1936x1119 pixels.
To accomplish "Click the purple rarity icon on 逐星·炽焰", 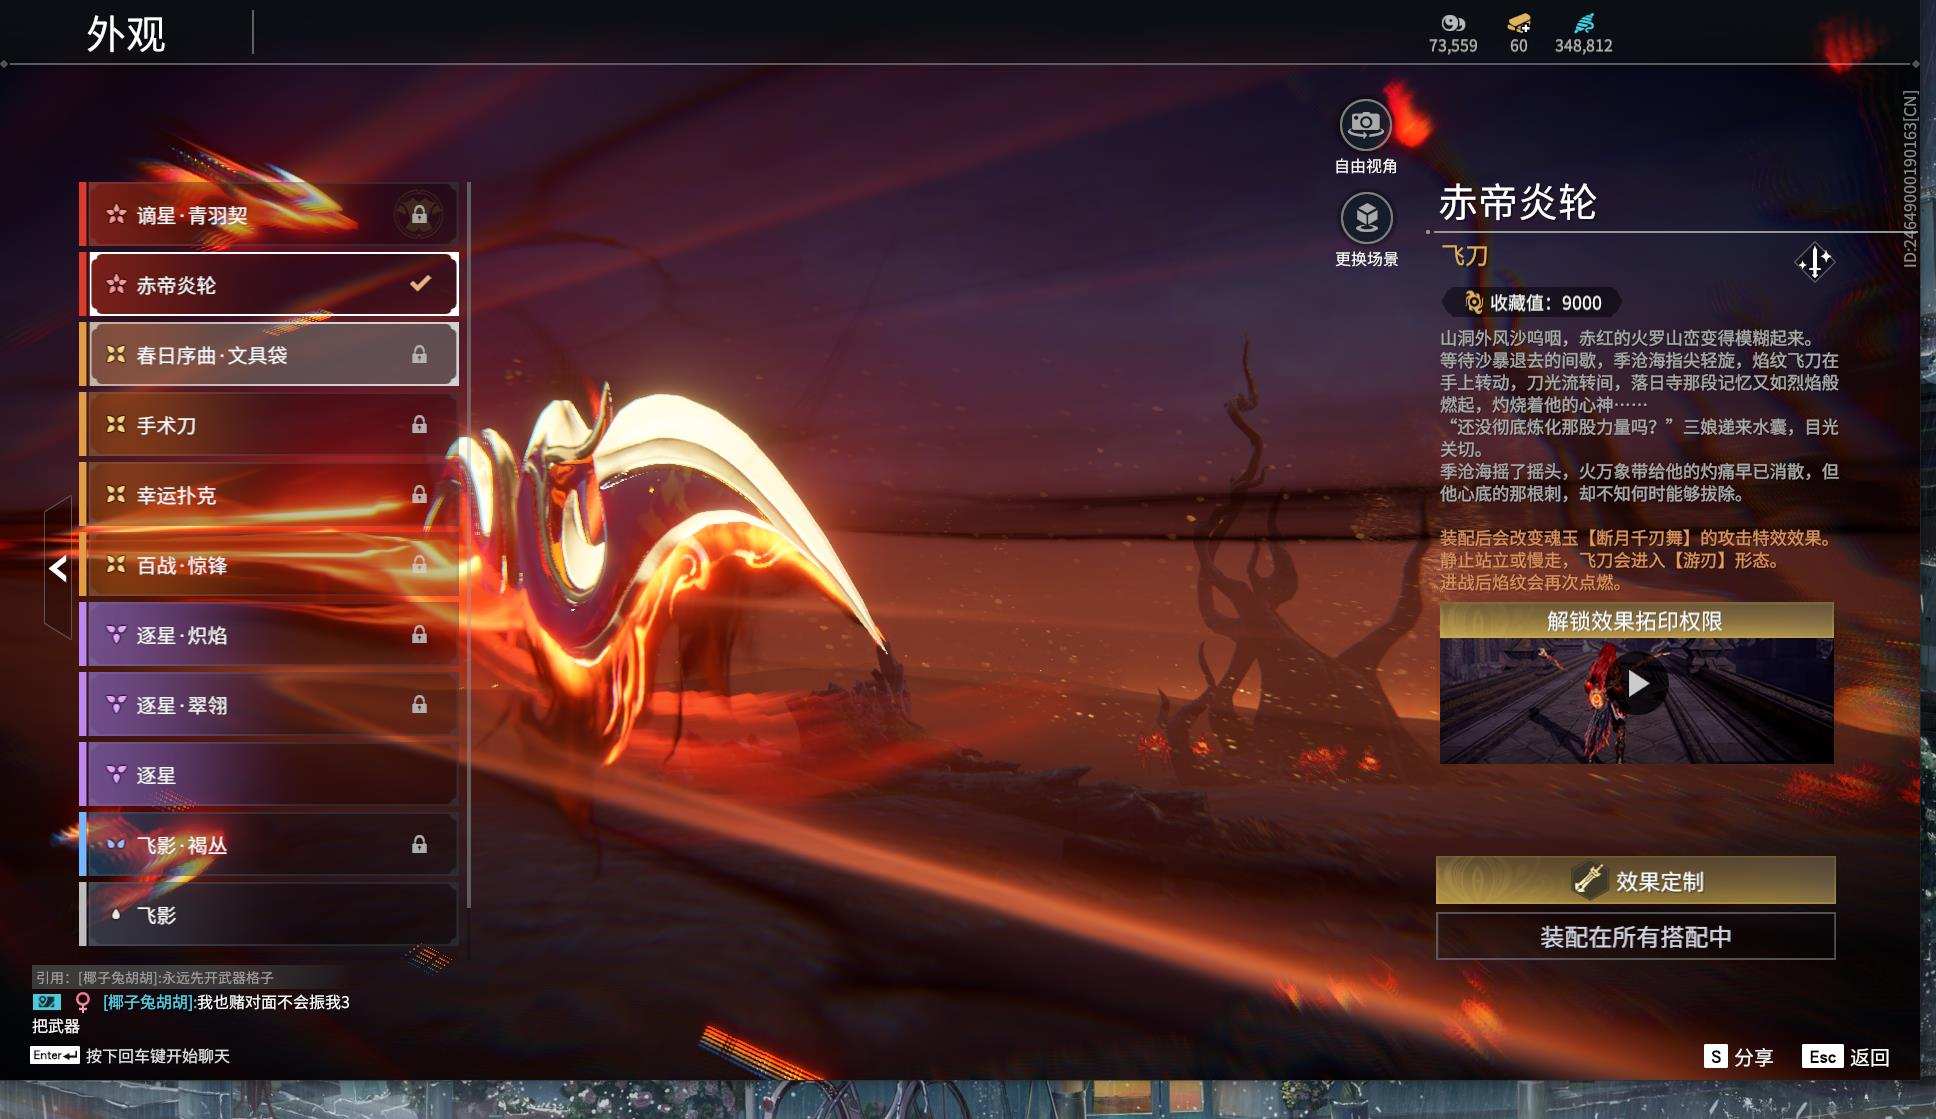I will pos(116,634).
